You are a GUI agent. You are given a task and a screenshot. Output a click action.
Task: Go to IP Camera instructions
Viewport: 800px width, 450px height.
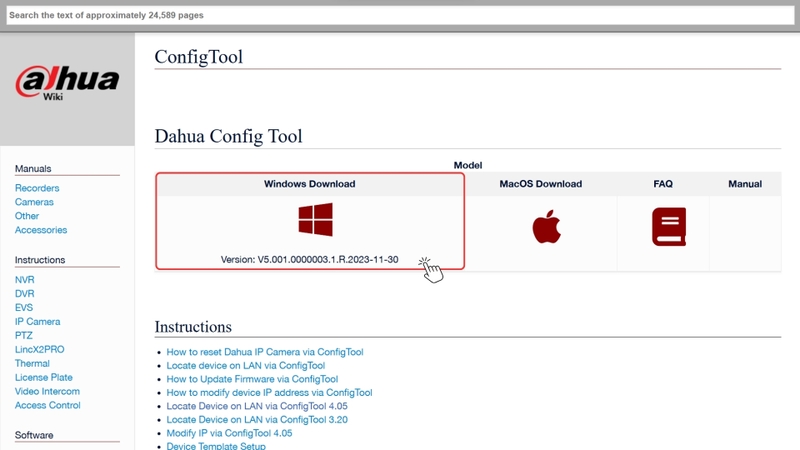tap(37, 321)
